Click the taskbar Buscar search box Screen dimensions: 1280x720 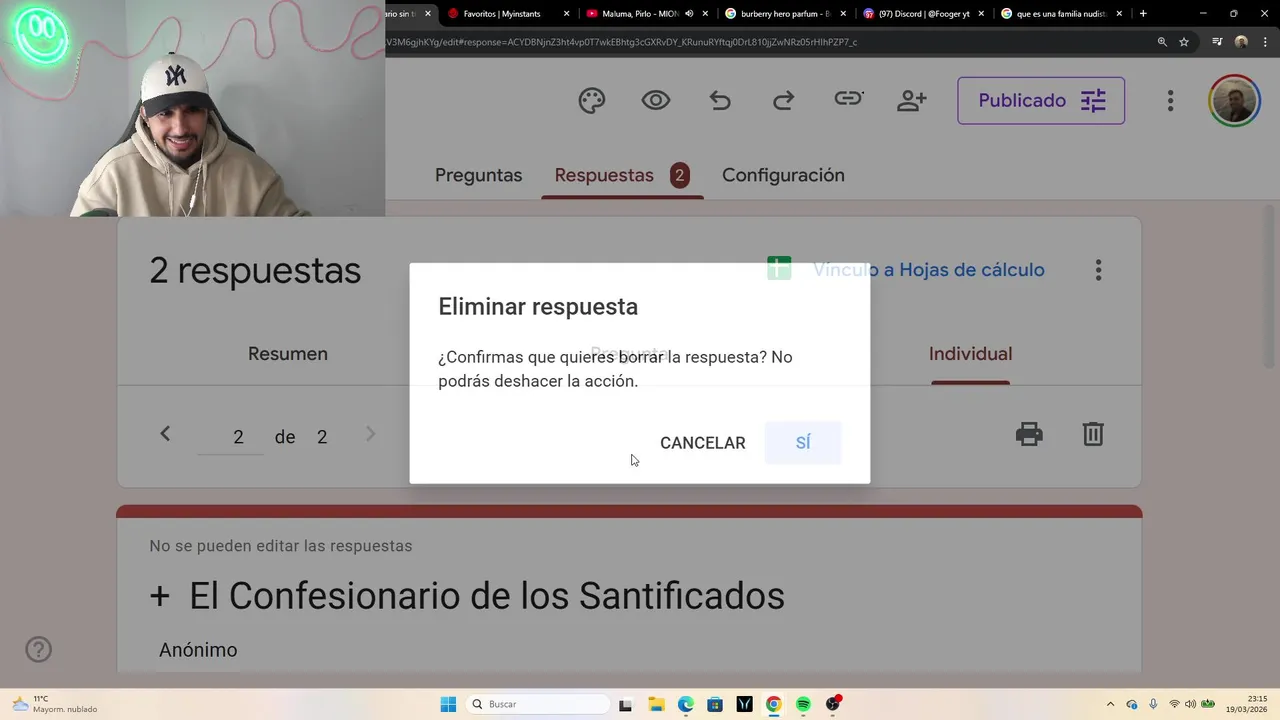coord(538,704)
